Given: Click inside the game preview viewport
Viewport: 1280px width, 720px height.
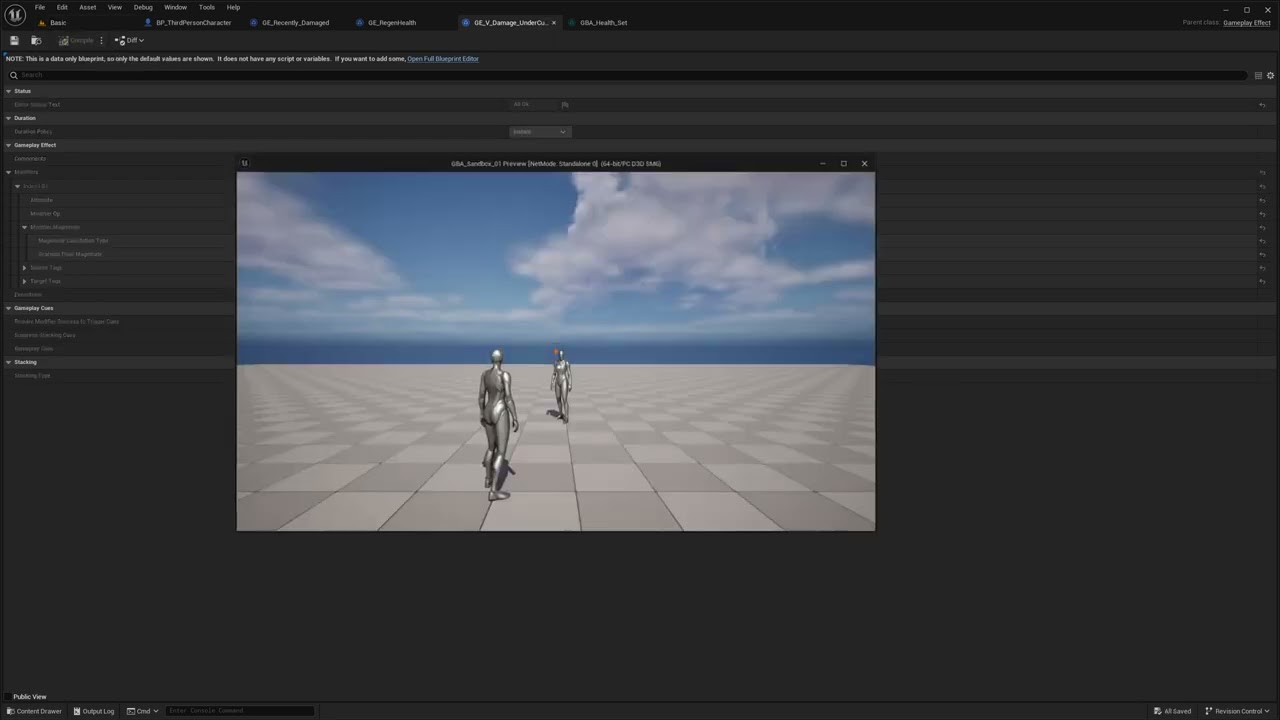Looking at the screenshot, I should tap(556, 351).
